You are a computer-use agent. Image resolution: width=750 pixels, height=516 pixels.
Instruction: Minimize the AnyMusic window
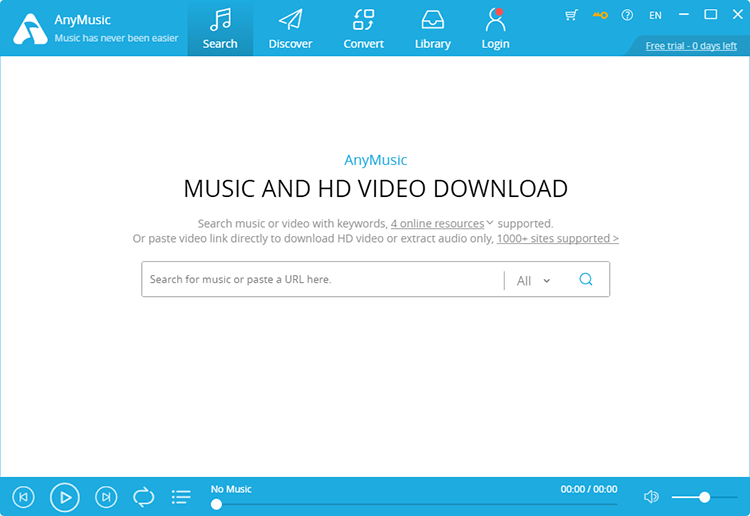(684, 15)
